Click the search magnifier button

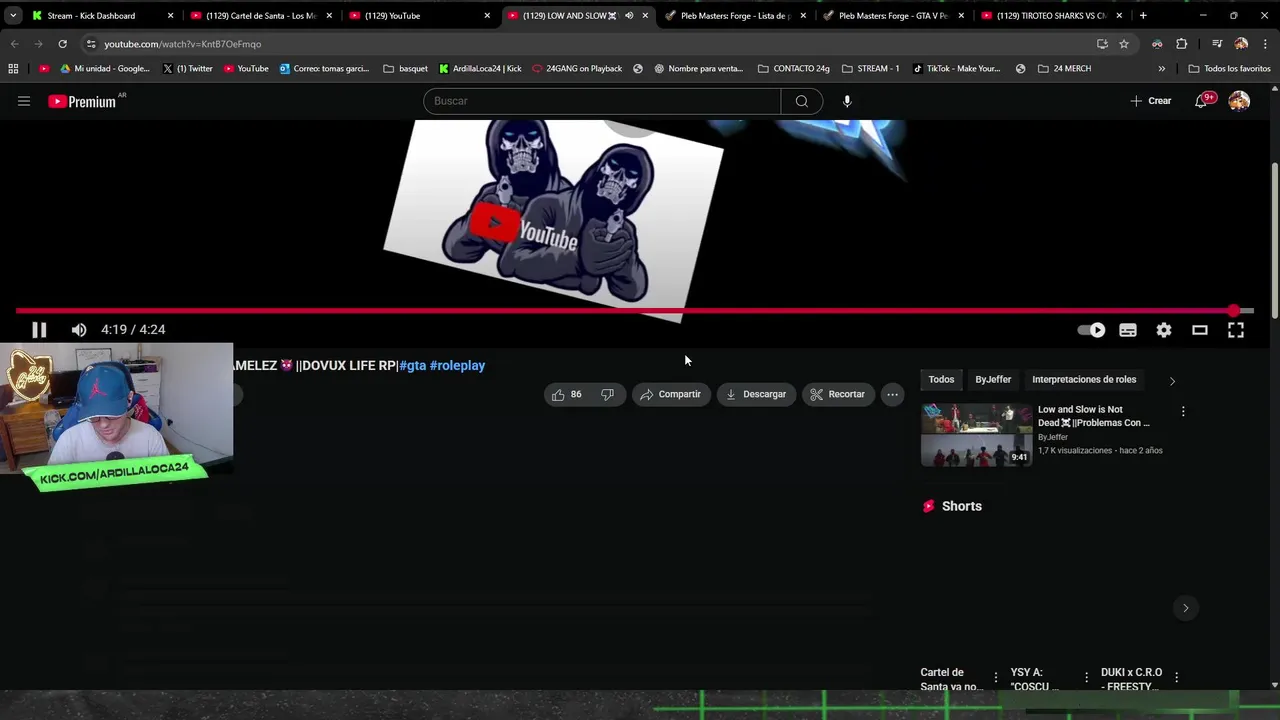tap(802, 101)
